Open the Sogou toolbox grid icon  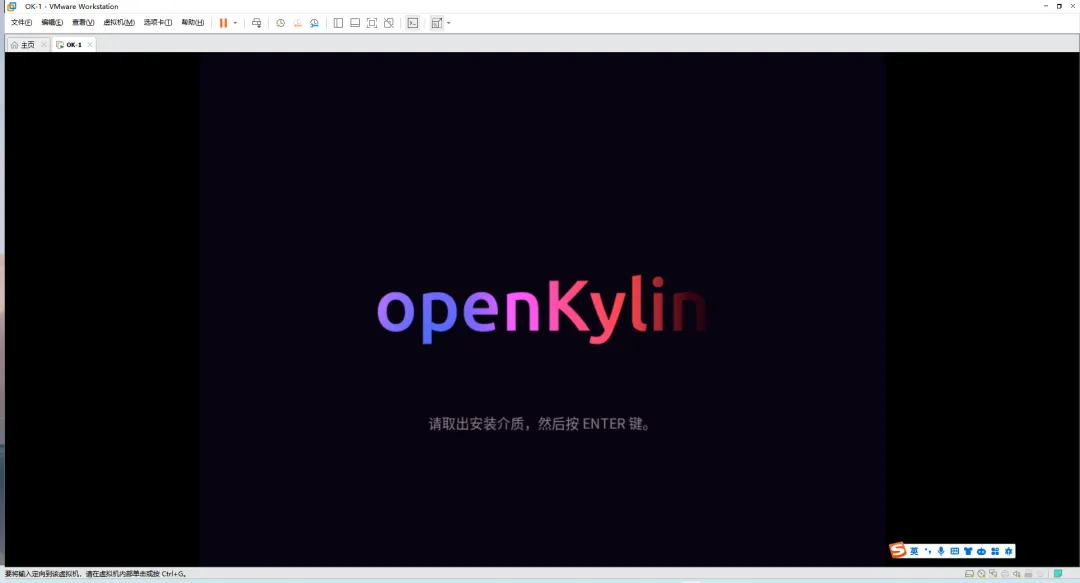pyautogui.click(x=995, y=551)
